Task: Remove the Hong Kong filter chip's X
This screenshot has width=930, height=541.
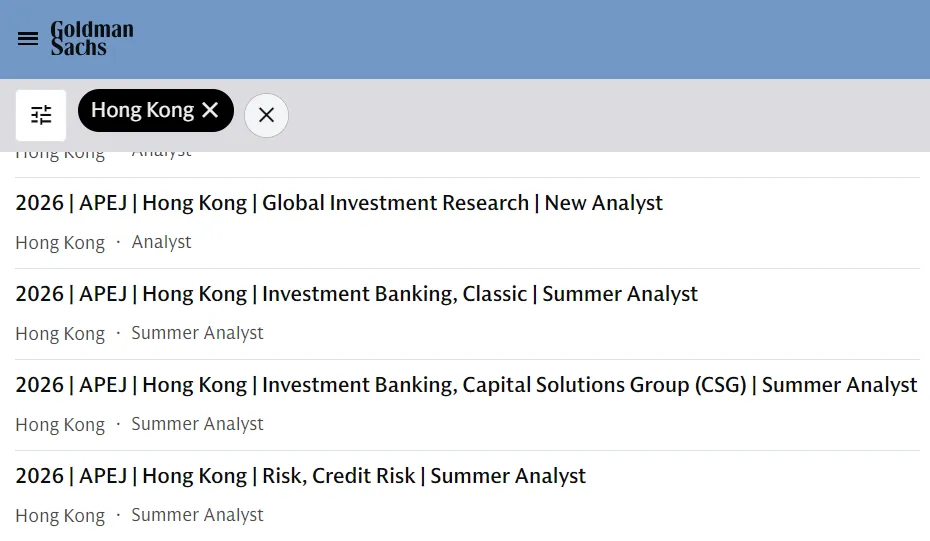Action: click(x=210, y=110)
